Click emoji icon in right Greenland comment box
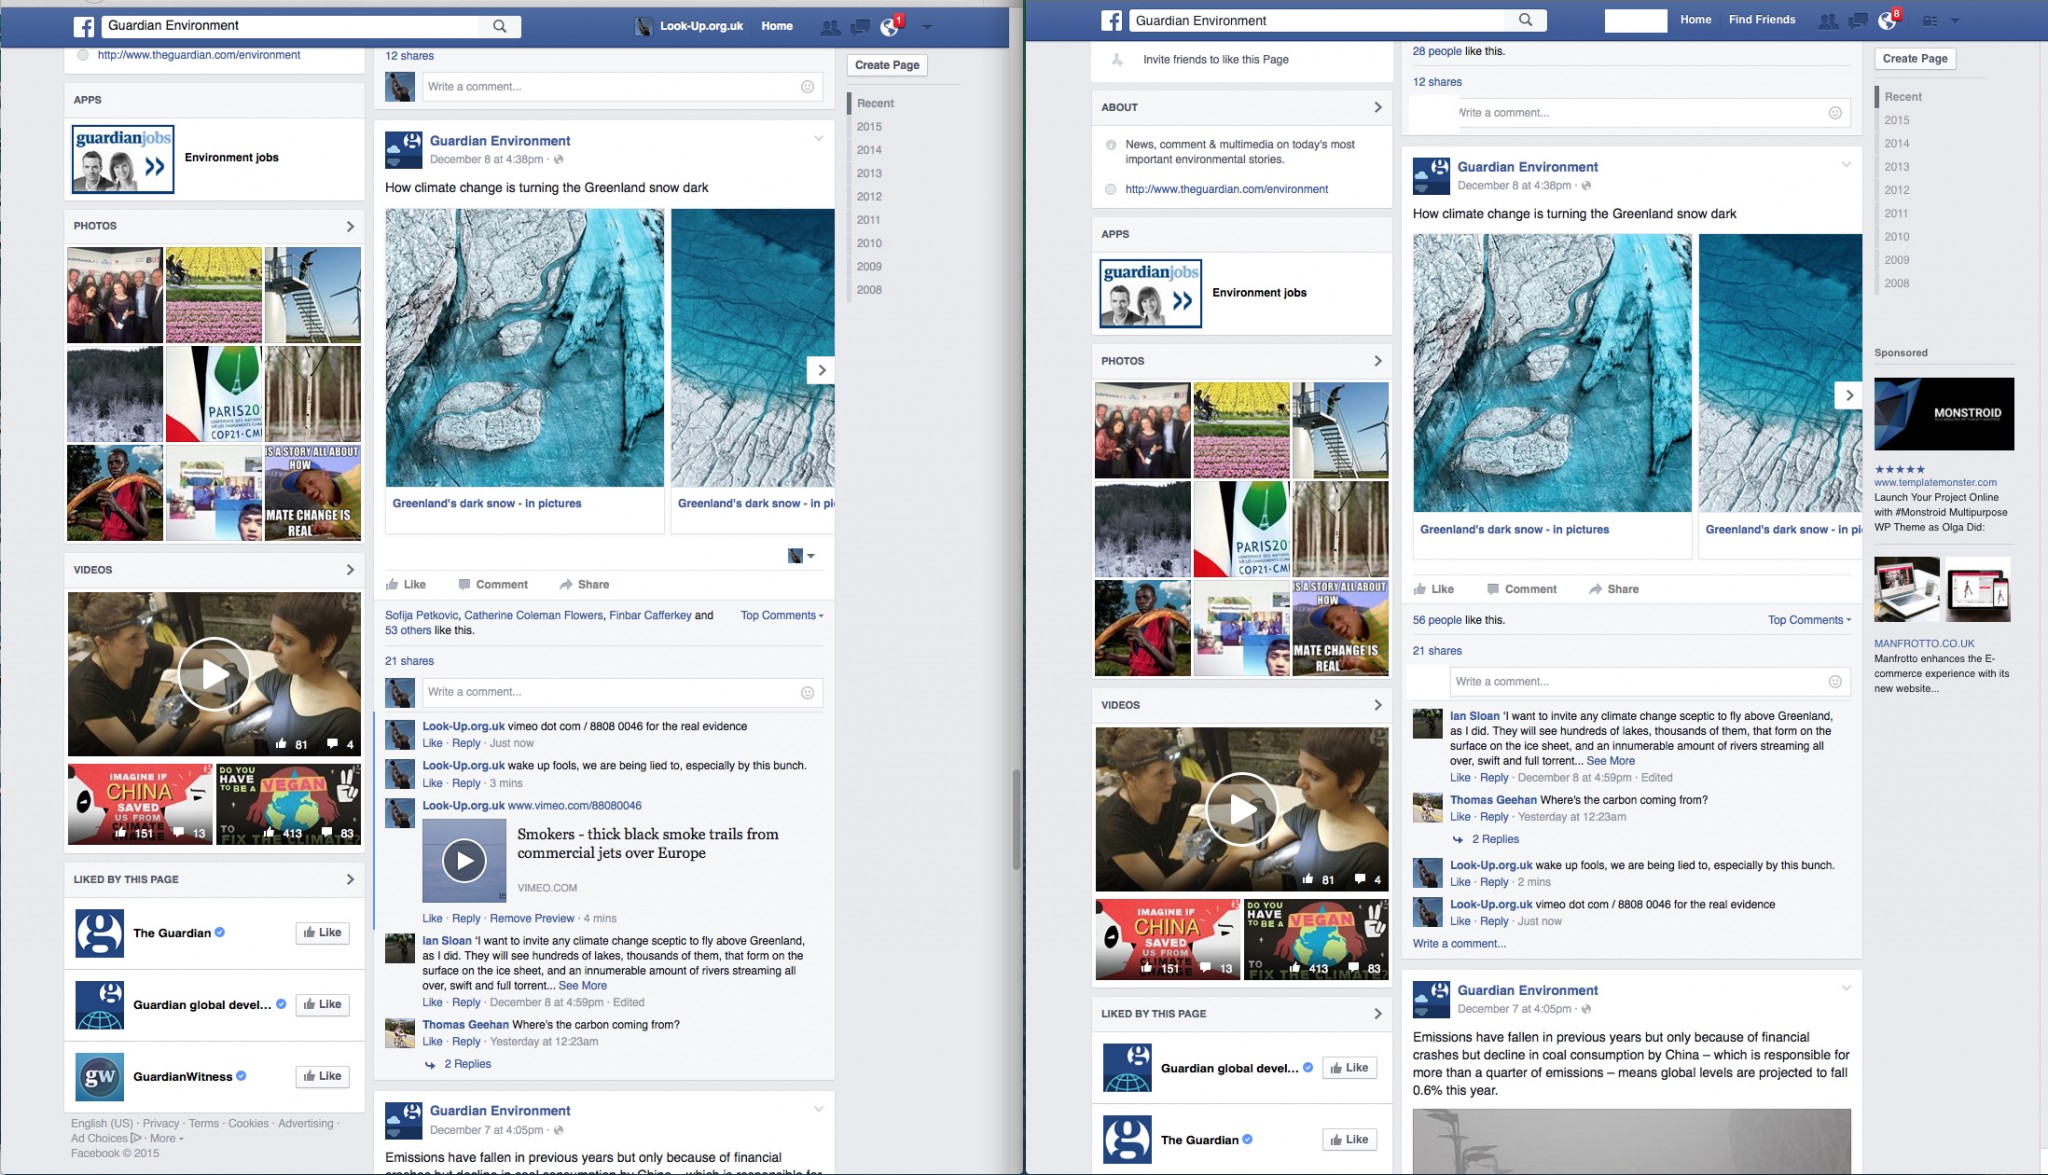The height and width of the screenshot is (1175, 2048). point(1835,682)
